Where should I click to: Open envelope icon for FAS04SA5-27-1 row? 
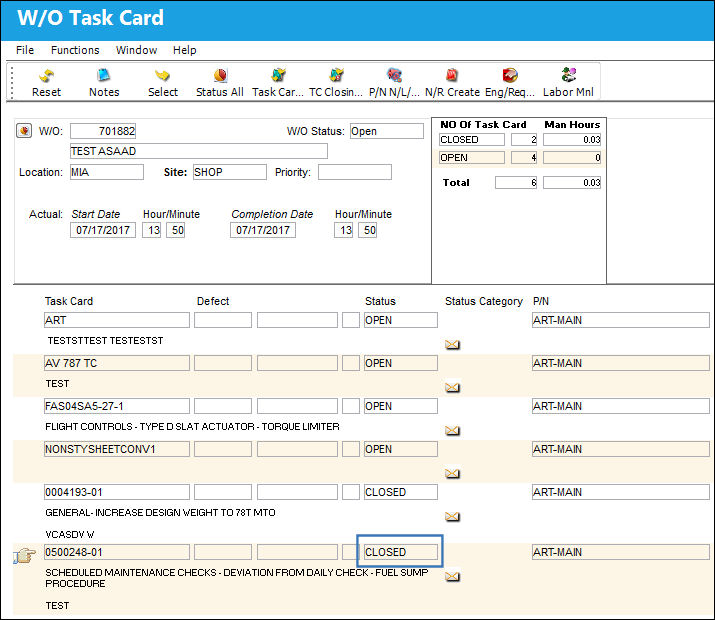(452, 430)
